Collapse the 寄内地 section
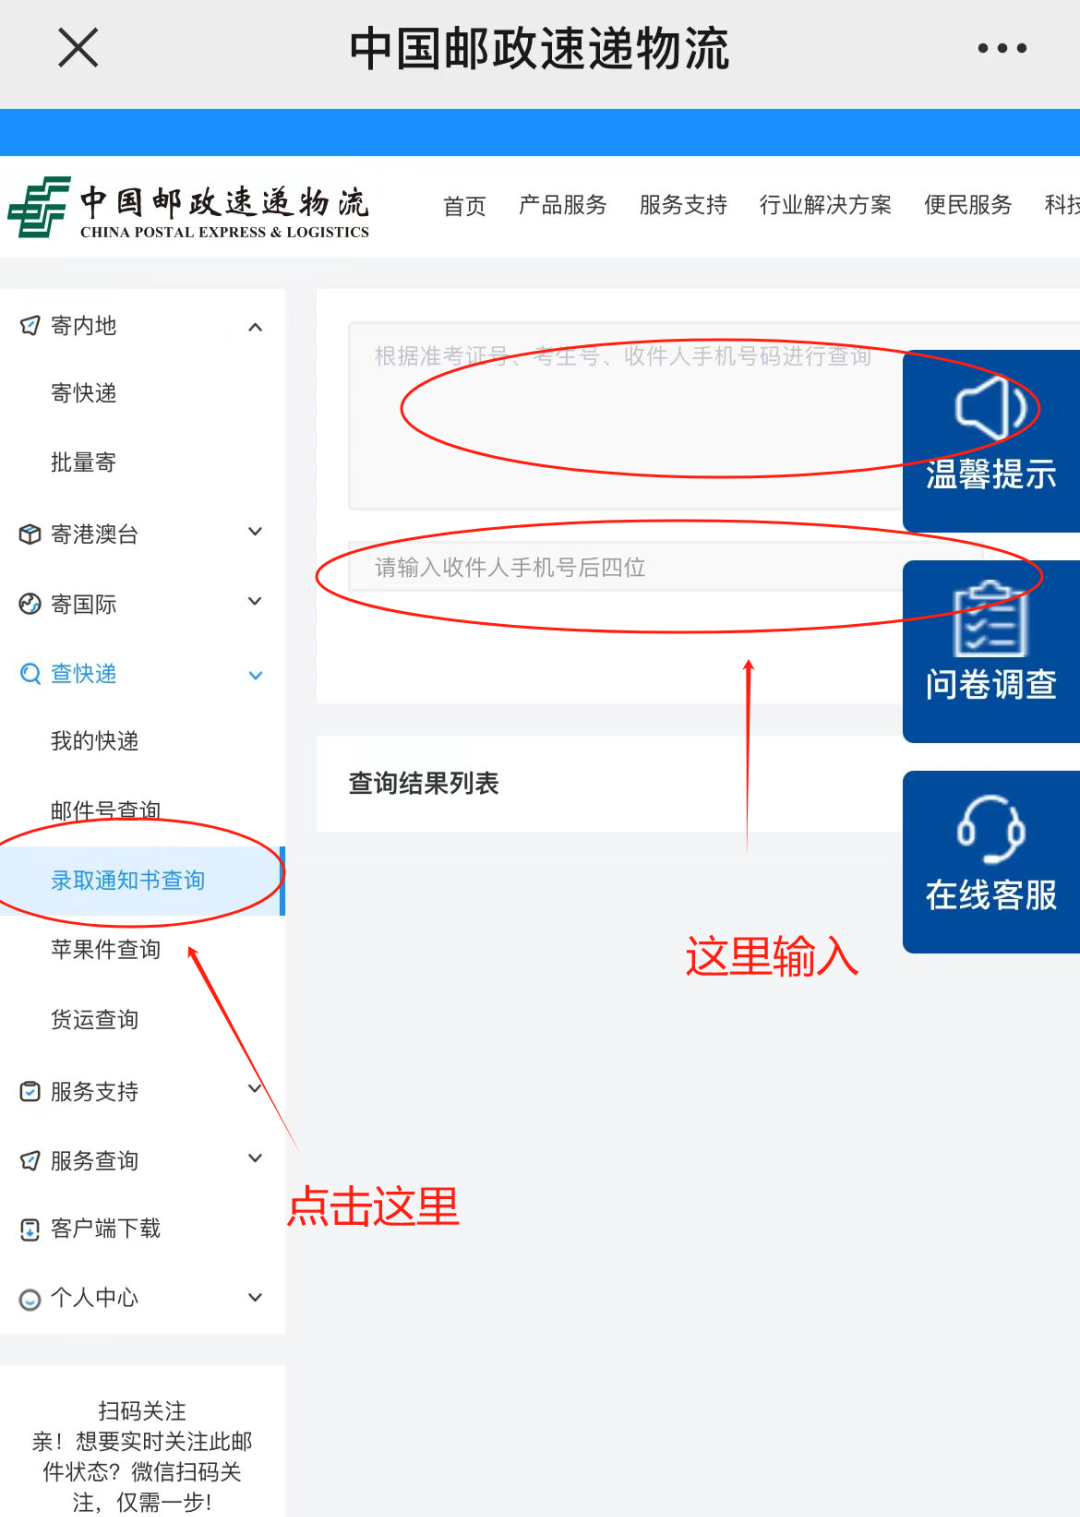 (x=256, y=326)
